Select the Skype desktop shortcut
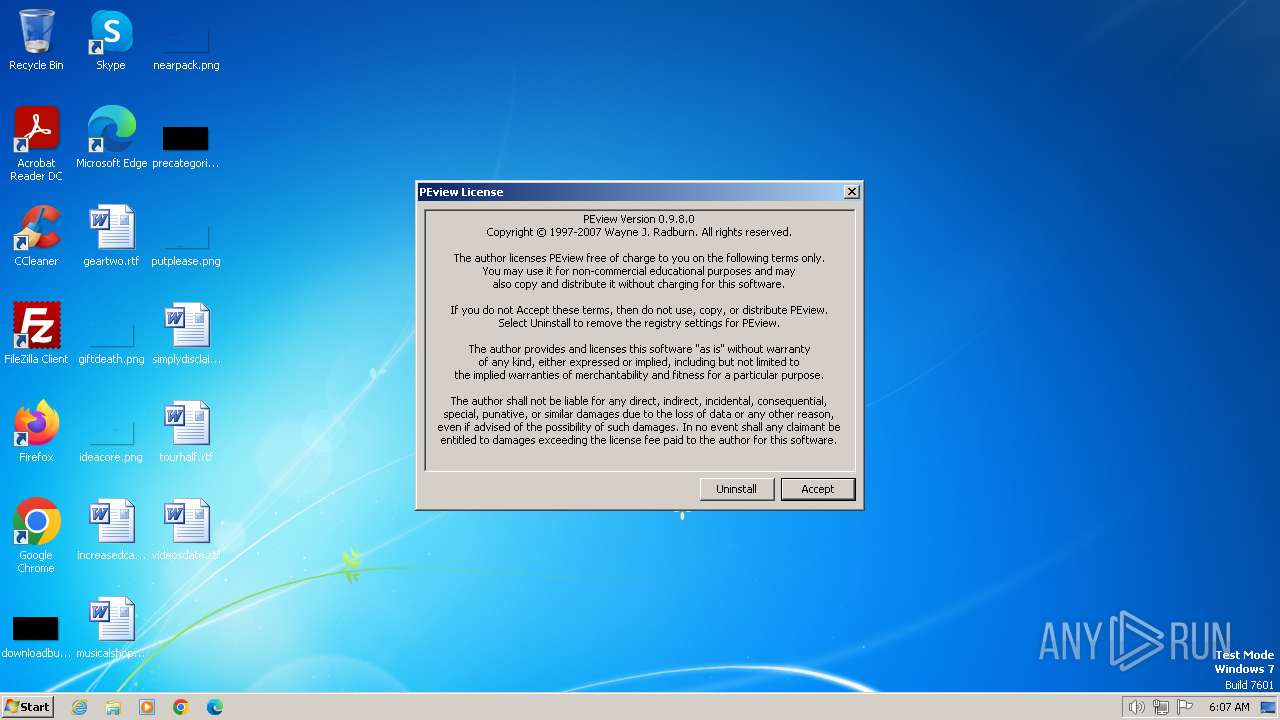 (x=111, y=40)
